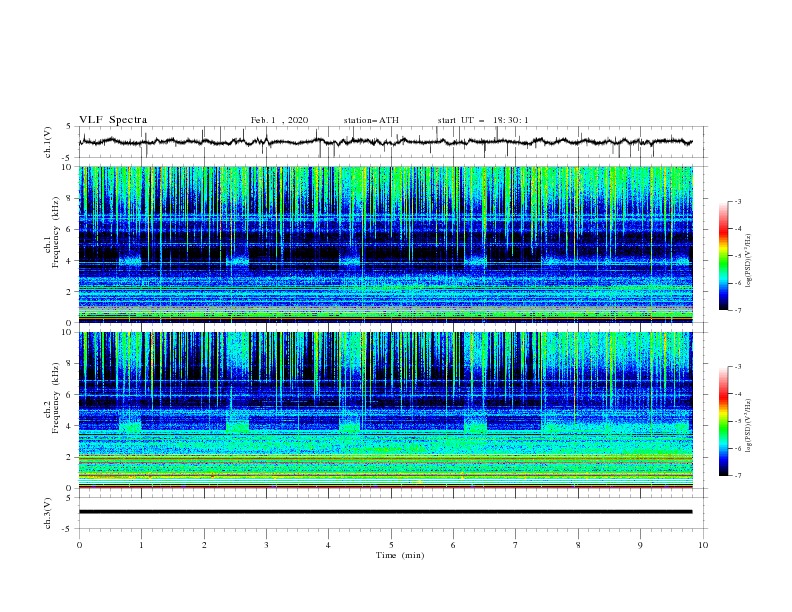The height and width of the screenshot is (612, 792).
Task: Click time axis tick label "9"
Action: click(x=640, y=545)
